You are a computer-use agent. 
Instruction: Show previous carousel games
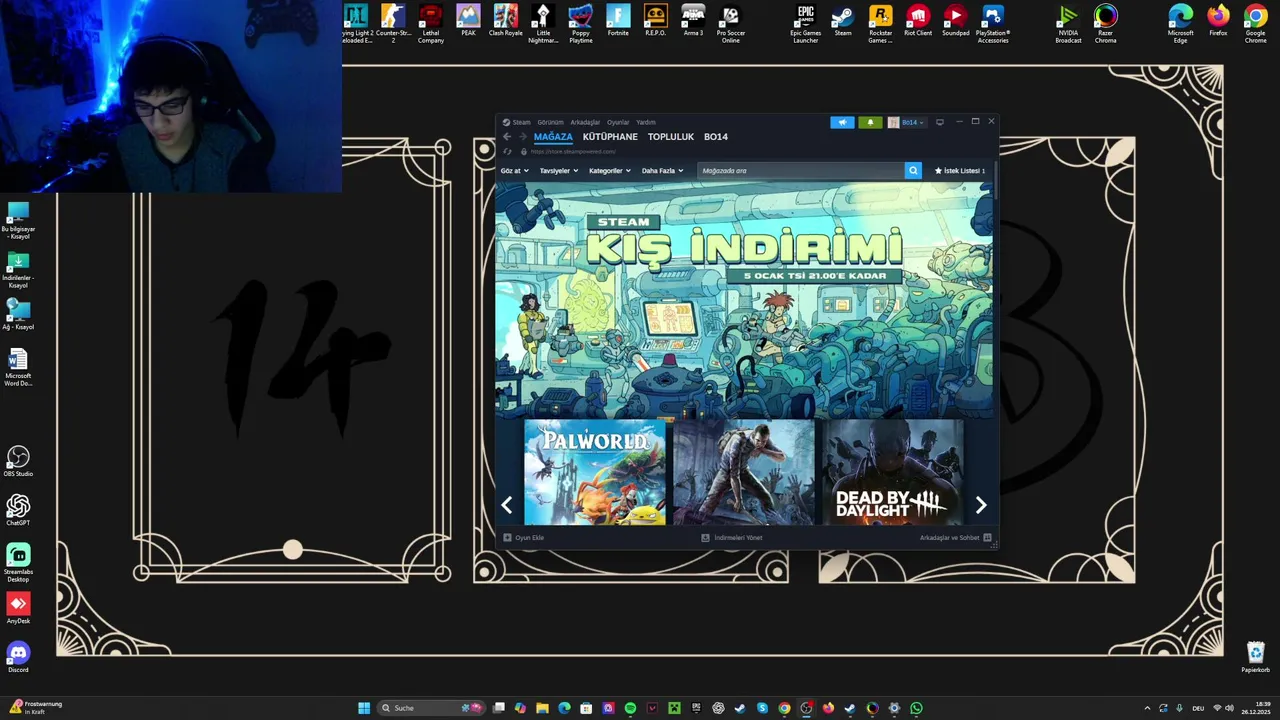(507, 505)
